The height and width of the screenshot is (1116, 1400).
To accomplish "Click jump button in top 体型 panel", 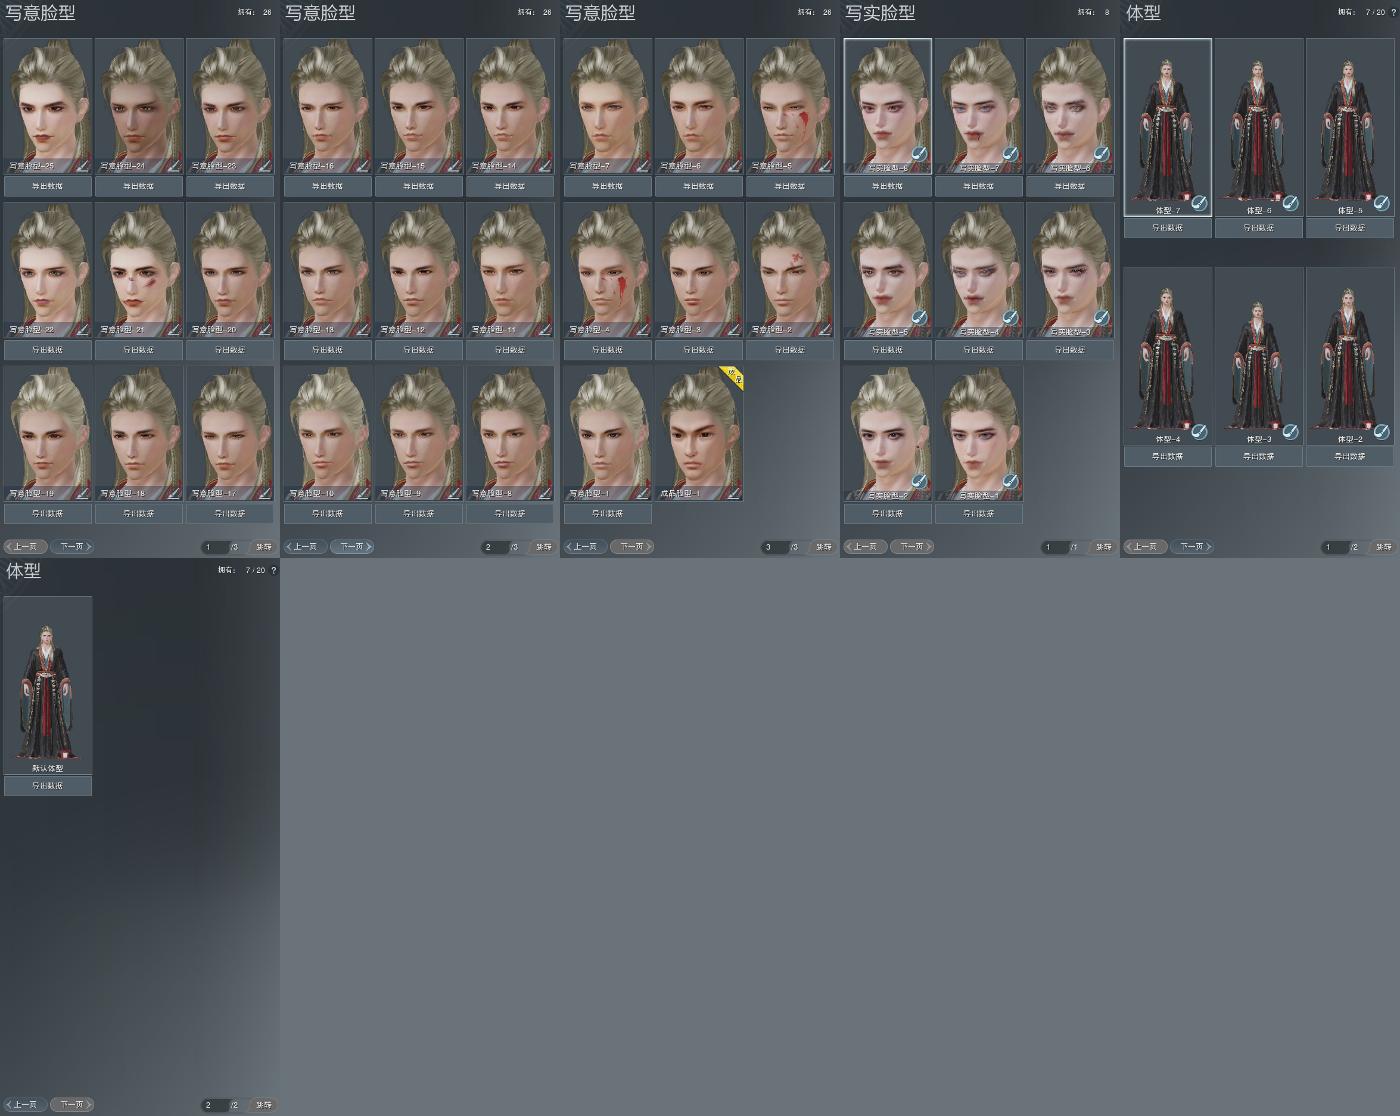I will coord(1383,547).
